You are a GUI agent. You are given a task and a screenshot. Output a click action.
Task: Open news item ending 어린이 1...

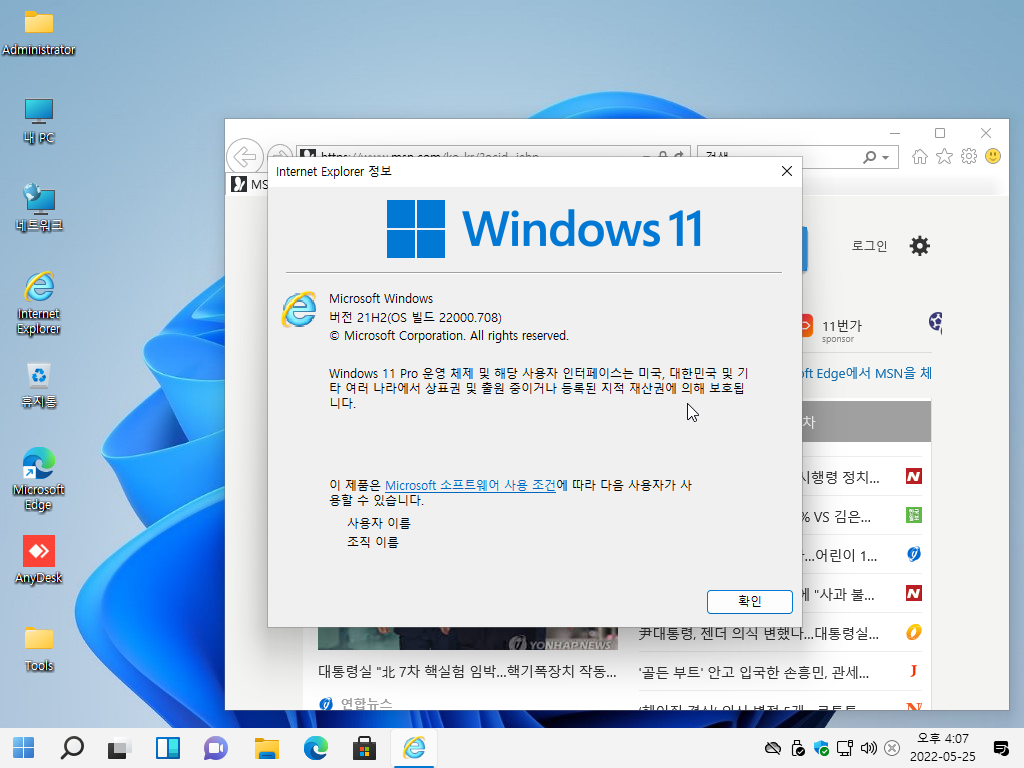(x=840, y=556)
